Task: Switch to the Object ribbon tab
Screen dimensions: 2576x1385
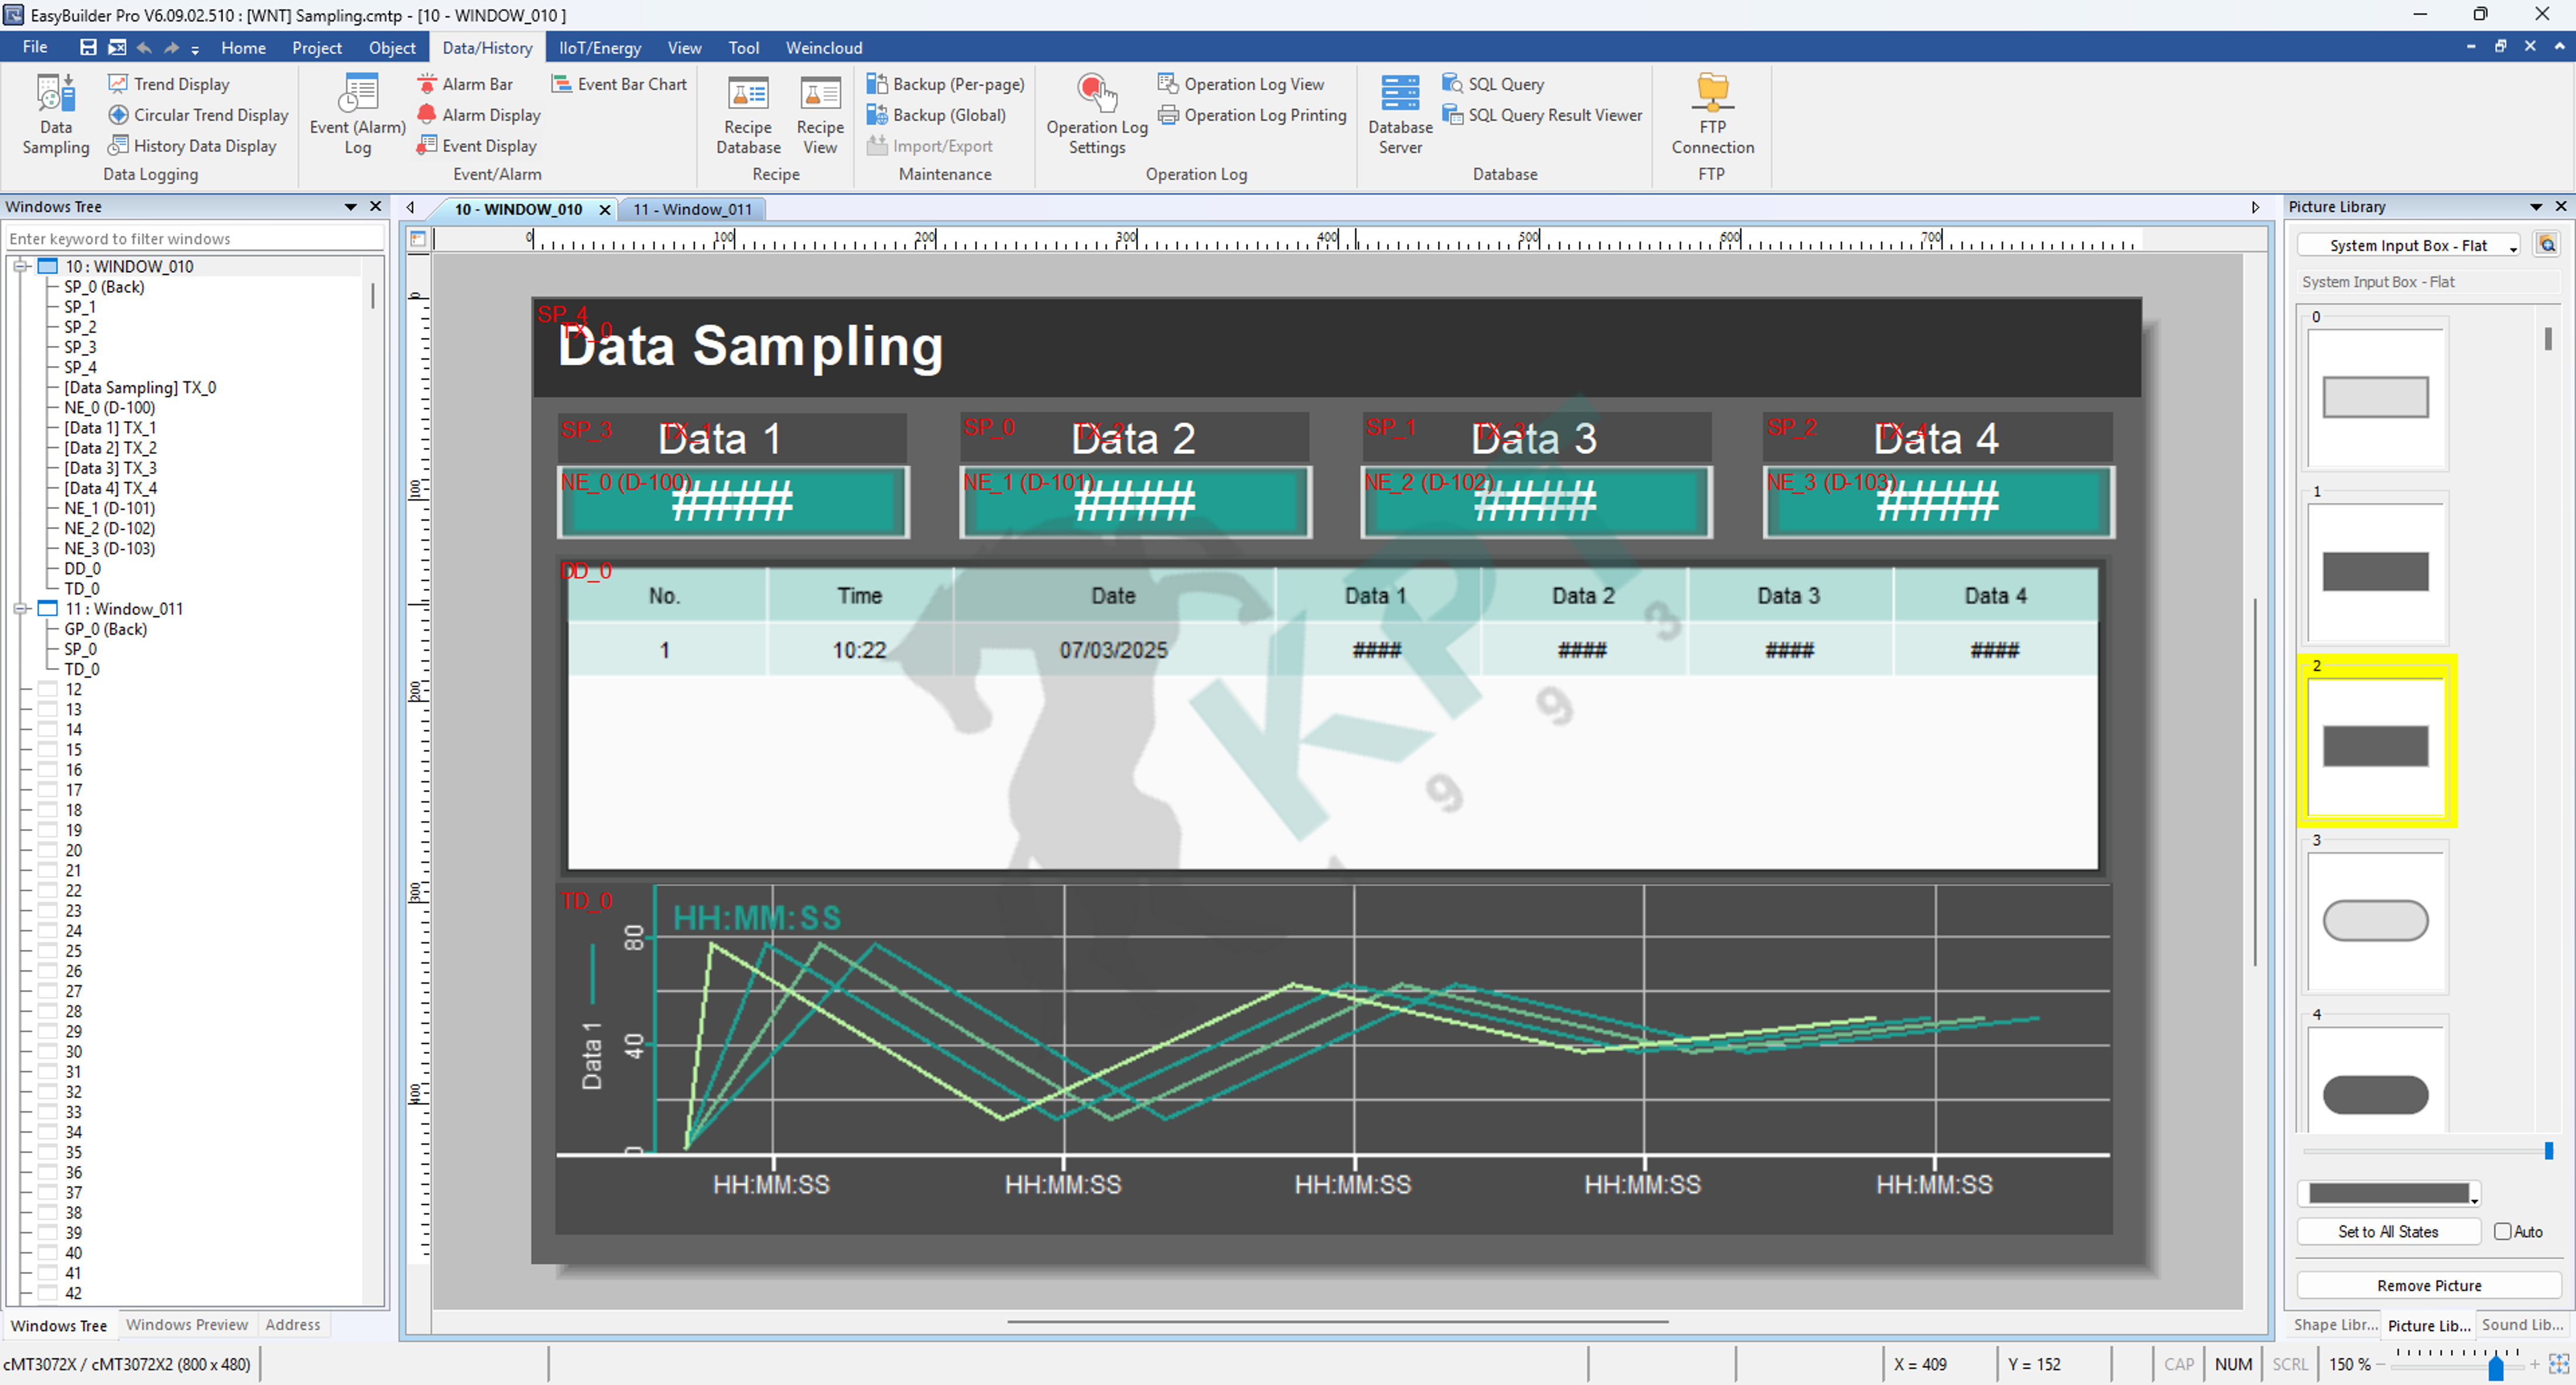Action: pyautogui.click(x=392, y=47)
